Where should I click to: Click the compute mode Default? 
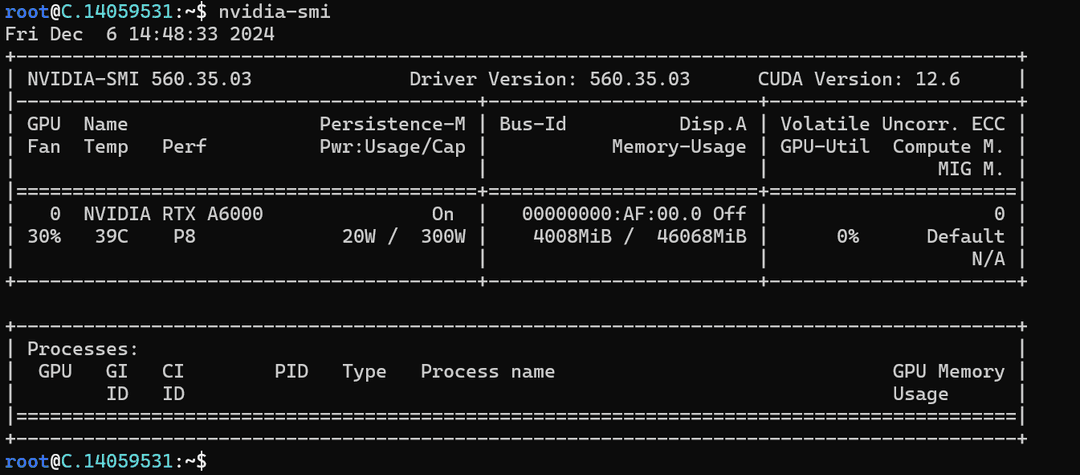click(966, 237)
